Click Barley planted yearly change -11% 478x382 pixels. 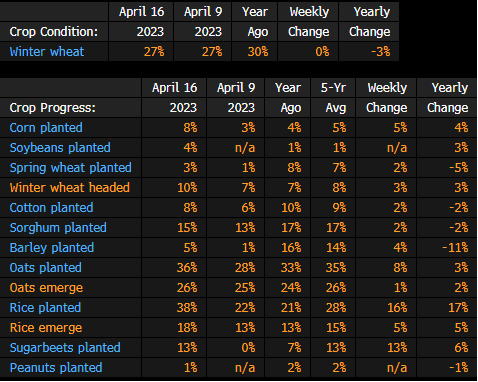pyautogui.click(x=455, y=248)
